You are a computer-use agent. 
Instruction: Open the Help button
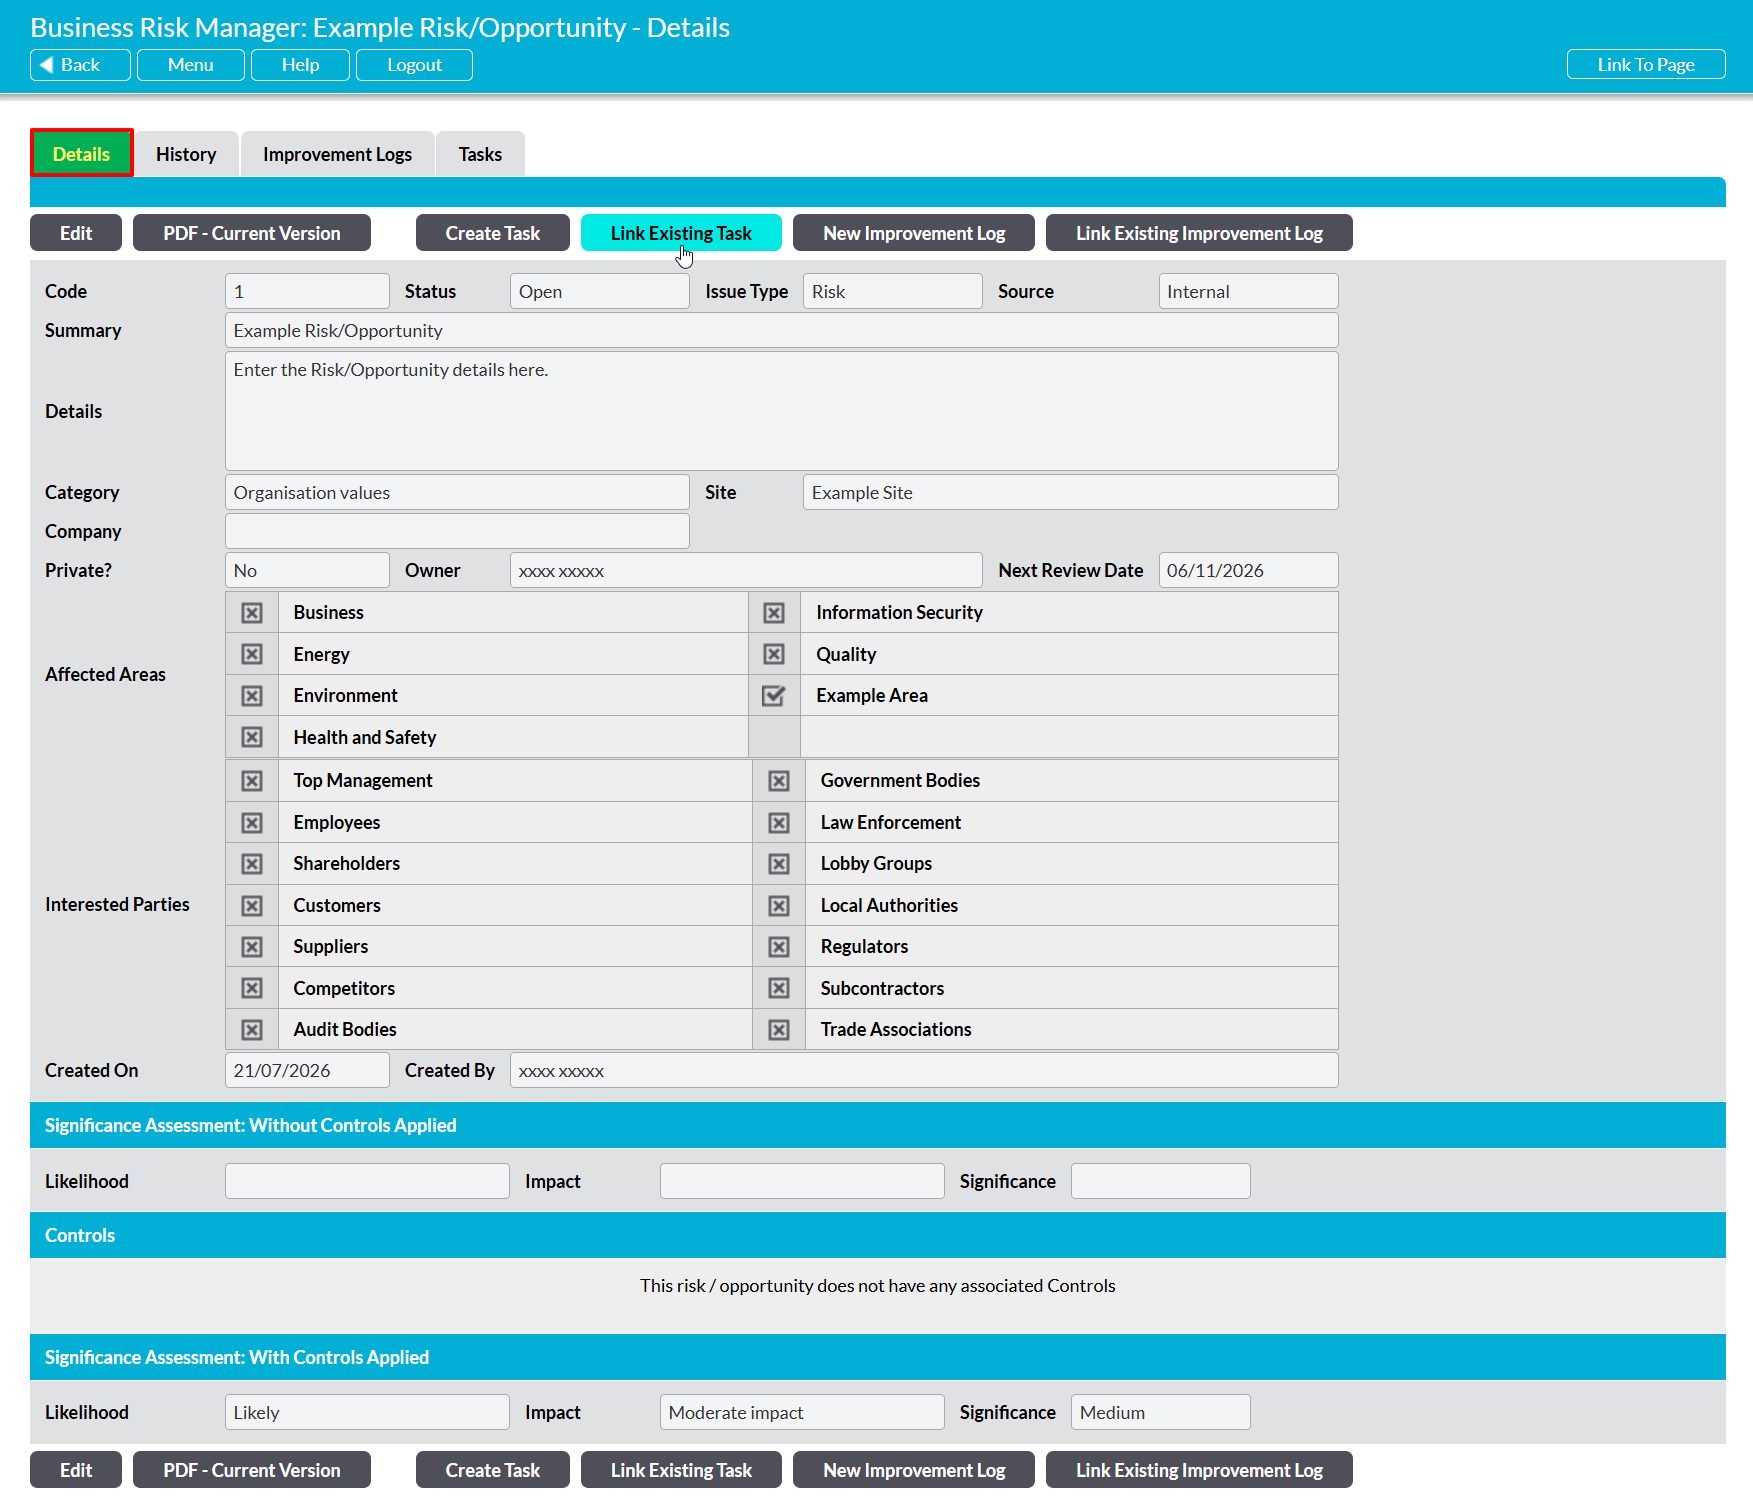300,65
